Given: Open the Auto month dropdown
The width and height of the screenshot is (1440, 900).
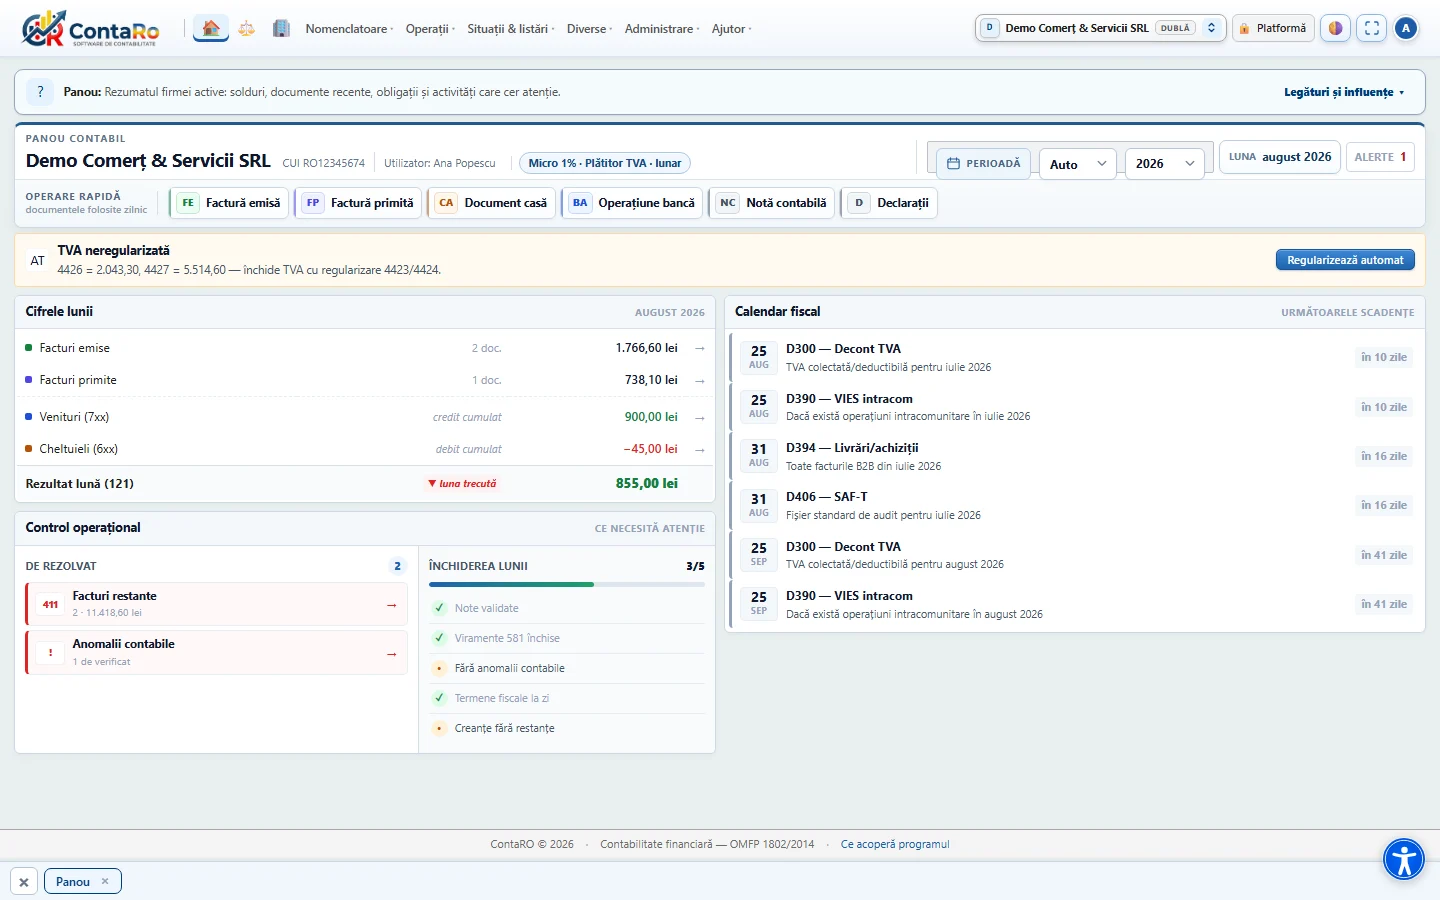Looking at the screenshot, I should (1078, 164).
